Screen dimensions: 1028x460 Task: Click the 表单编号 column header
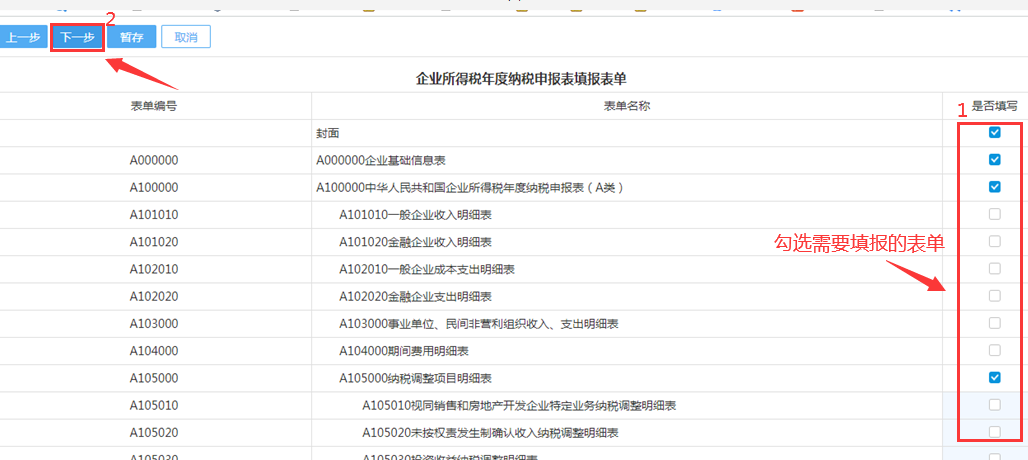pos(154,106)
